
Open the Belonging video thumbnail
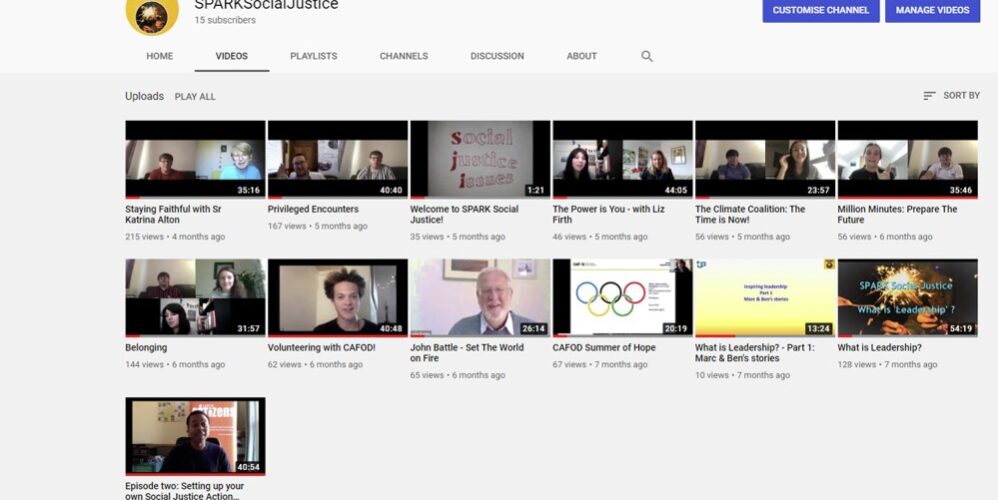click(x=195, y=298)
